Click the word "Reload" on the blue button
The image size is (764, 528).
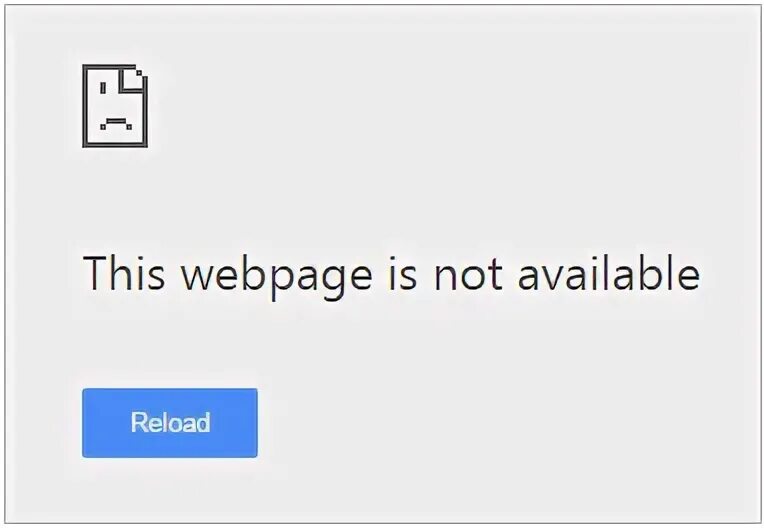tap(171, 422)
